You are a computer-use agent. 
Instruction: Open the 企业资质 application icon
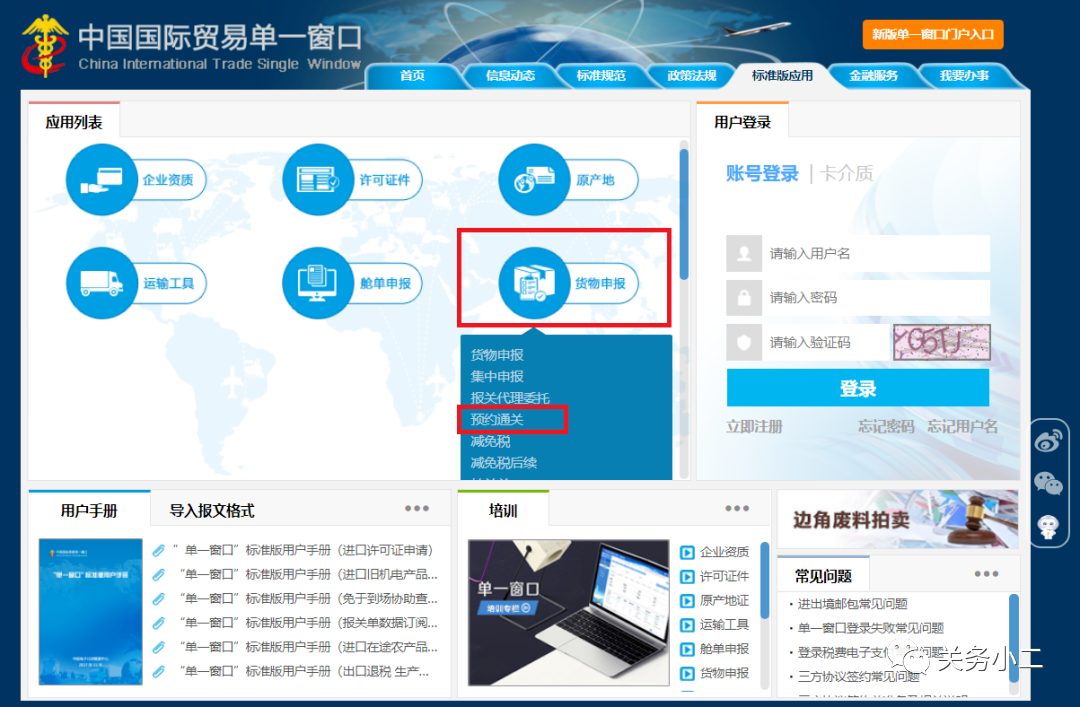click(102, 180)
